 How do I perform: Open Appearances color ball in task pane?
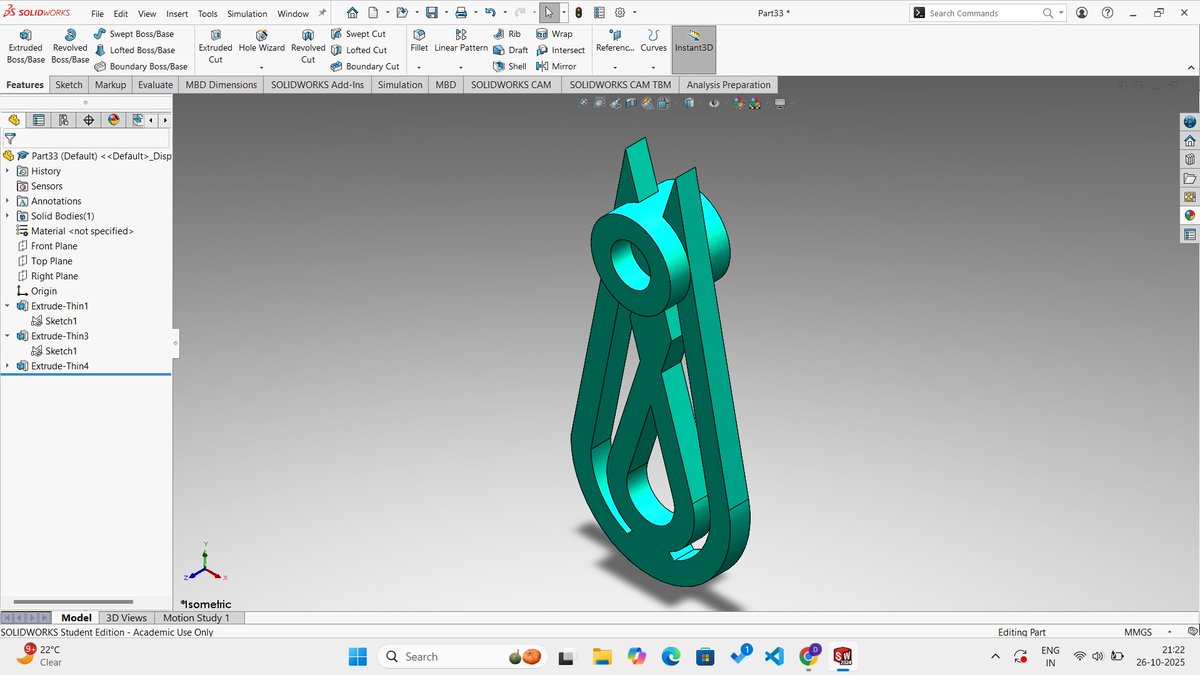[1189, 215]
